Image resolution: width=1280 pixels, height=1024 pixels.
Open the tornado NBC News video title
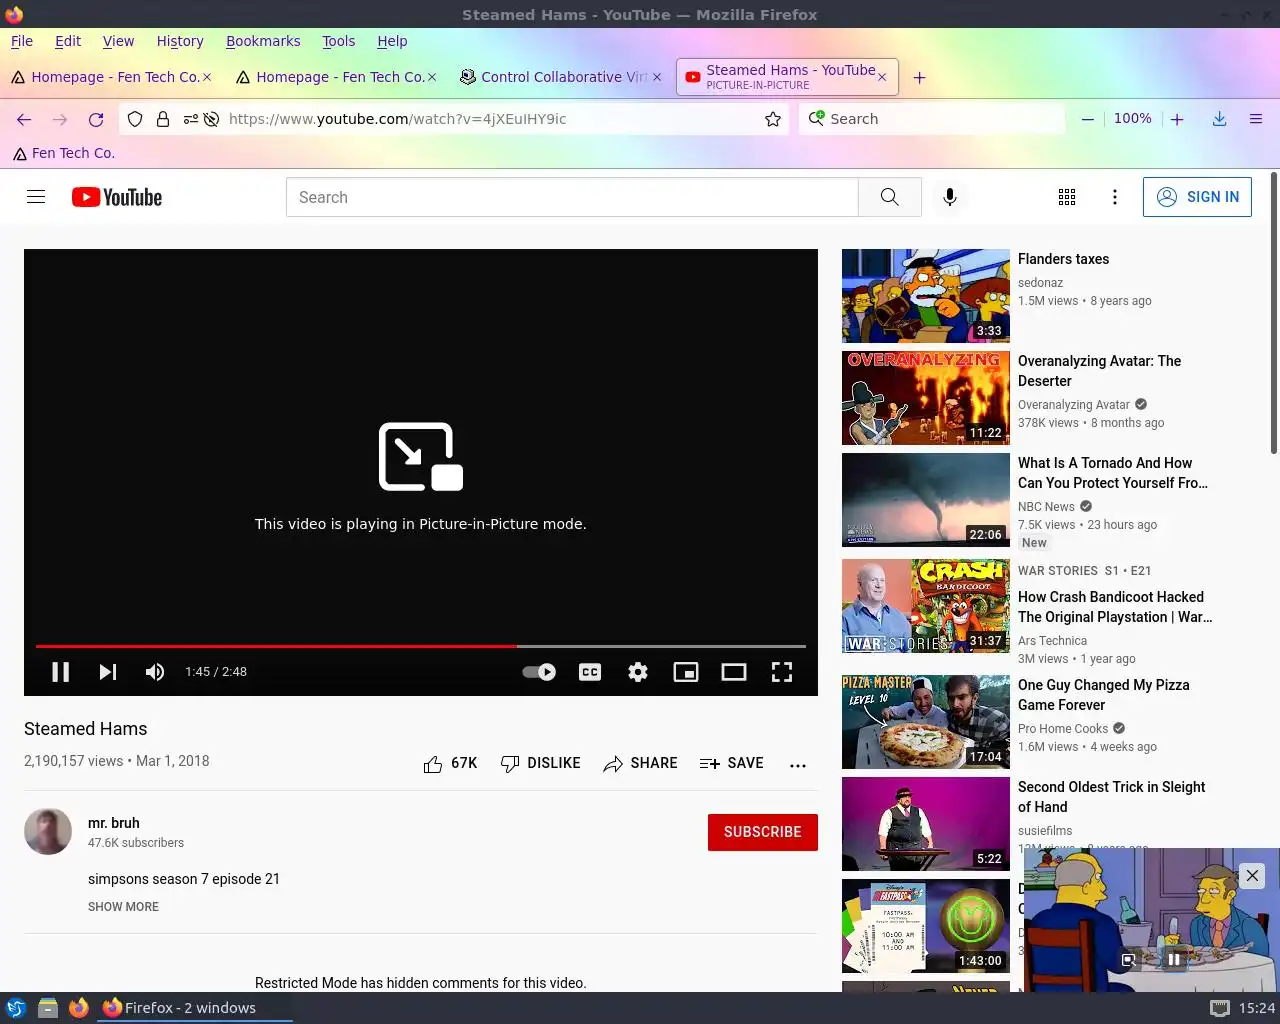(x=1113, y=473)
